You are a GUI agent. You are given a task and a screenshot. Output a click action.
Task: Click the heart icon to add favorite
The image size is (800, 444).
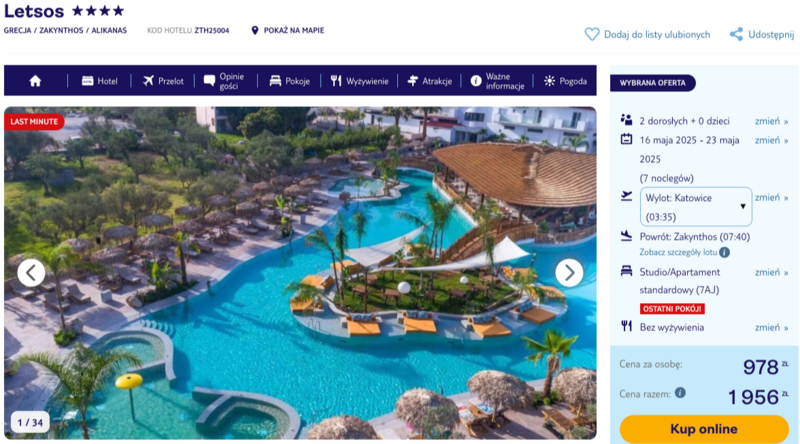pyautogui.click(x=592, y=34)
